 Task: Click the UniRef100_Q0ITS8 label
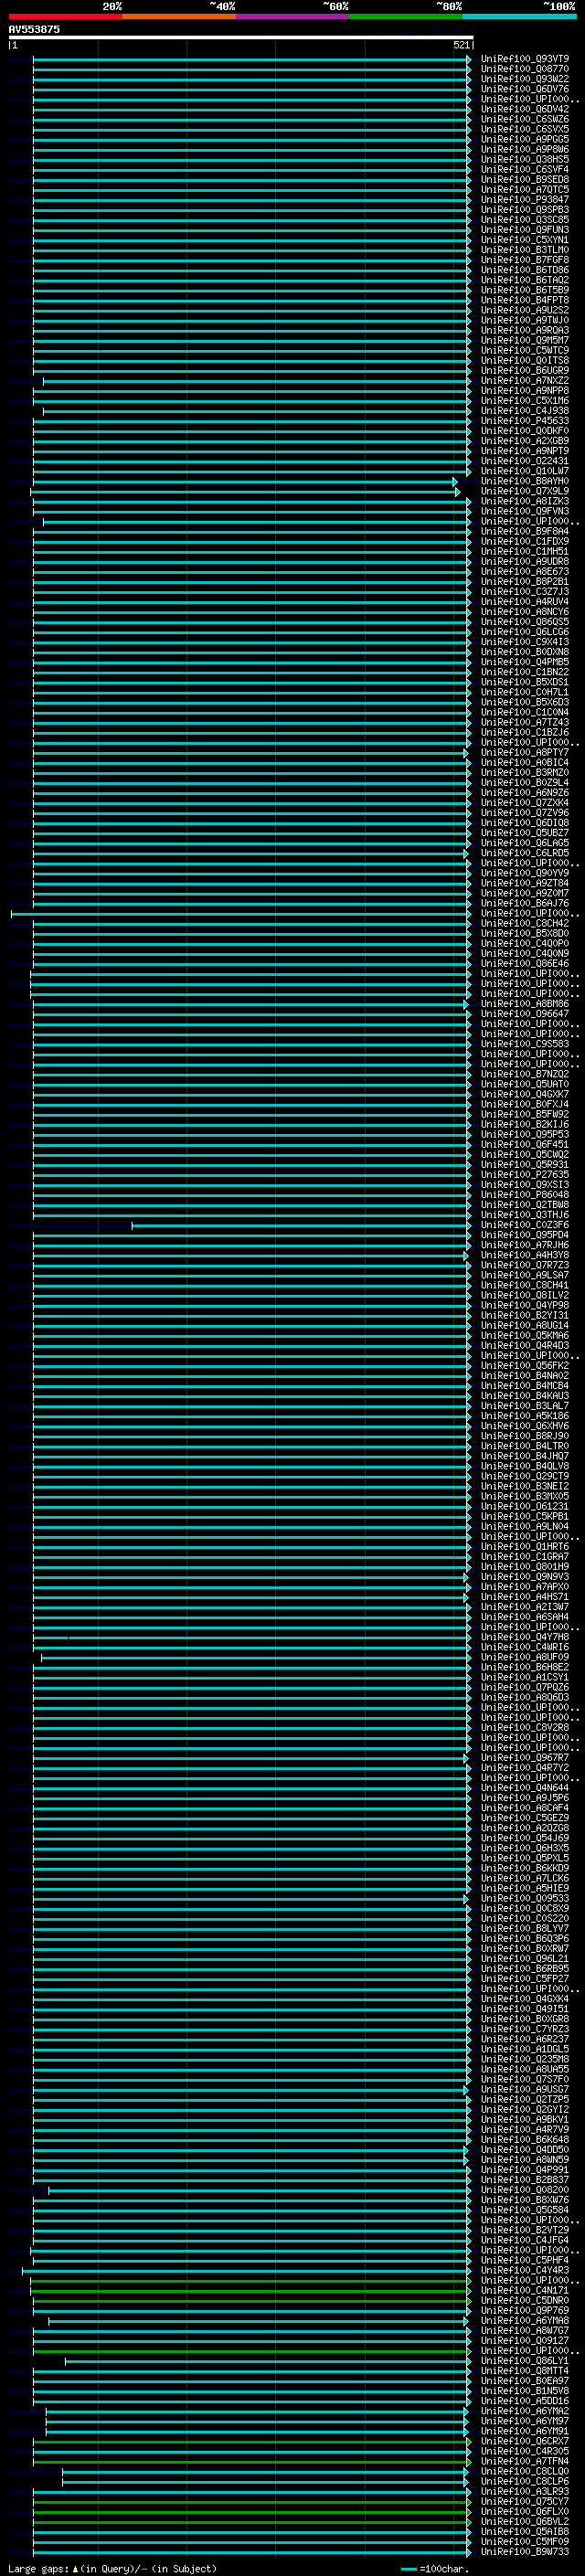525,360
